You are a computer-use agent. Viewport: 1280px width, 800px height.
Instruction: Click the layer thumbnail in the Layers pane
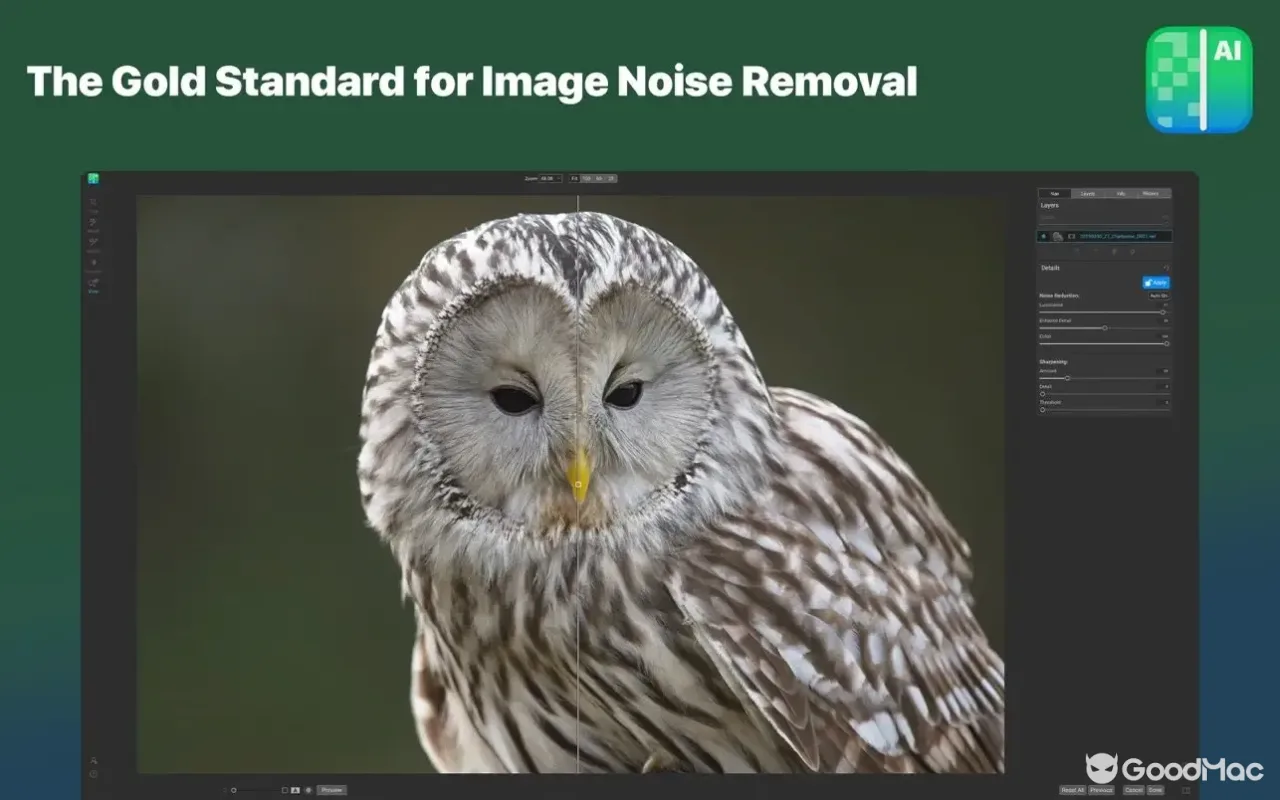pos(1058,237)
